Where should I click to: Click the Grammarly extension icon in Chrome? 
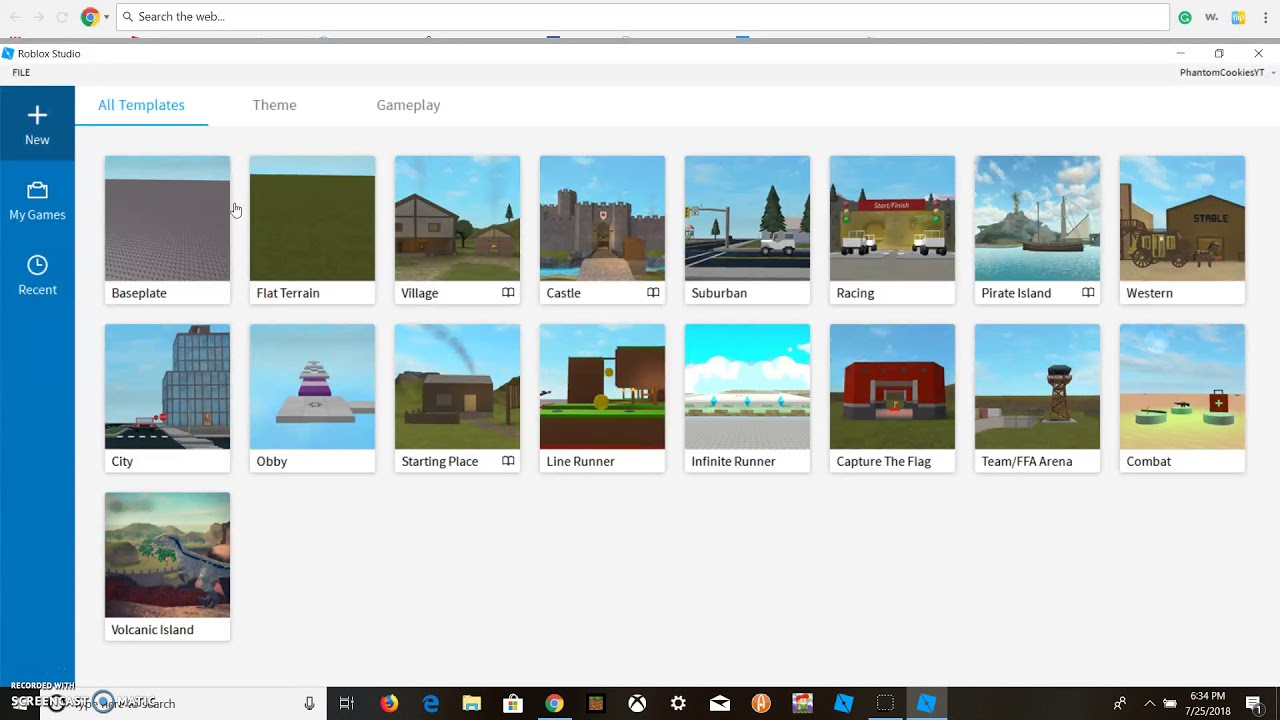tap(1185, 17)
